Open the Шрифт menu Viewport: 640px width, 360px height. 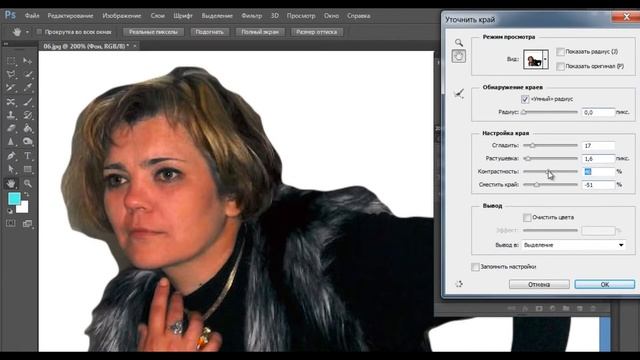[183, 16]
